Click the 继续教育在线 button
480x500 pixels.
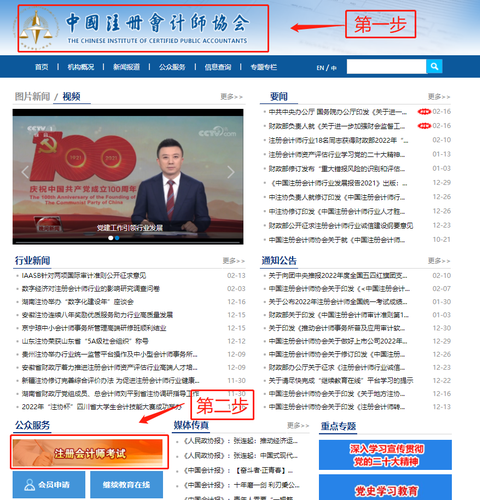pos(126,484)
